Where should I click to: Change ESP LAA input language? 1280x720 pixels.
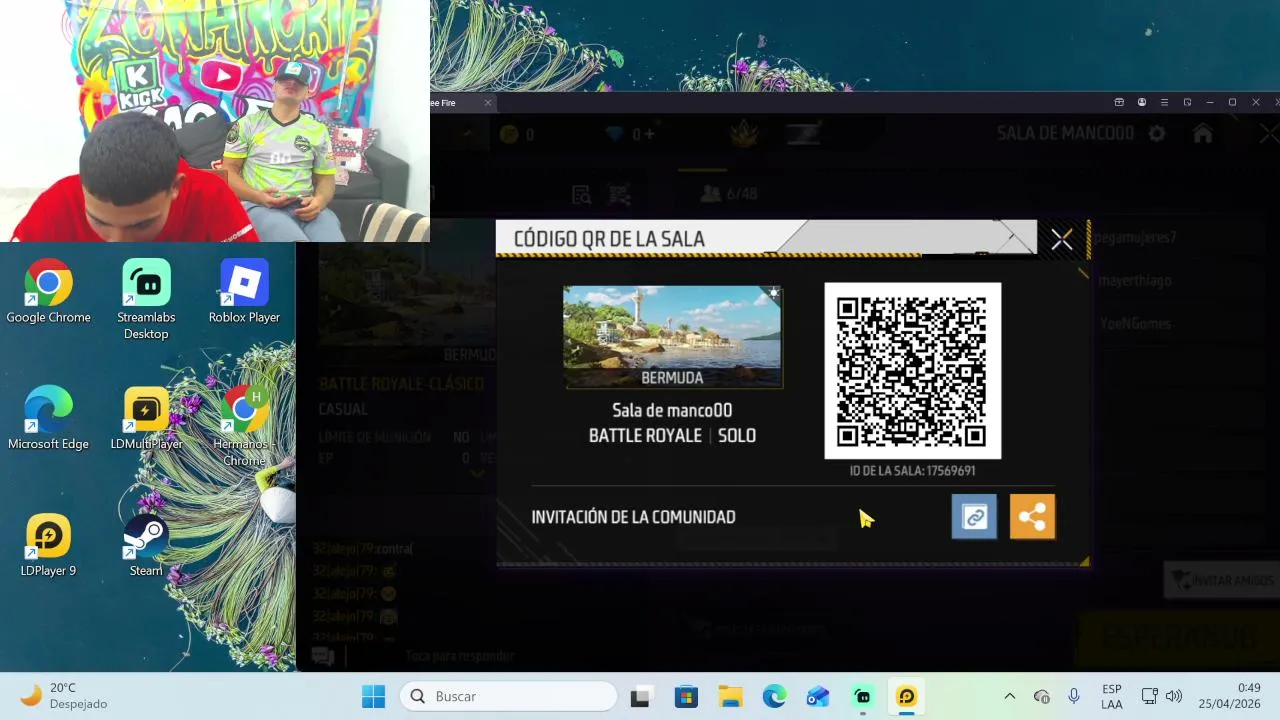click(x=1111, y=696)
